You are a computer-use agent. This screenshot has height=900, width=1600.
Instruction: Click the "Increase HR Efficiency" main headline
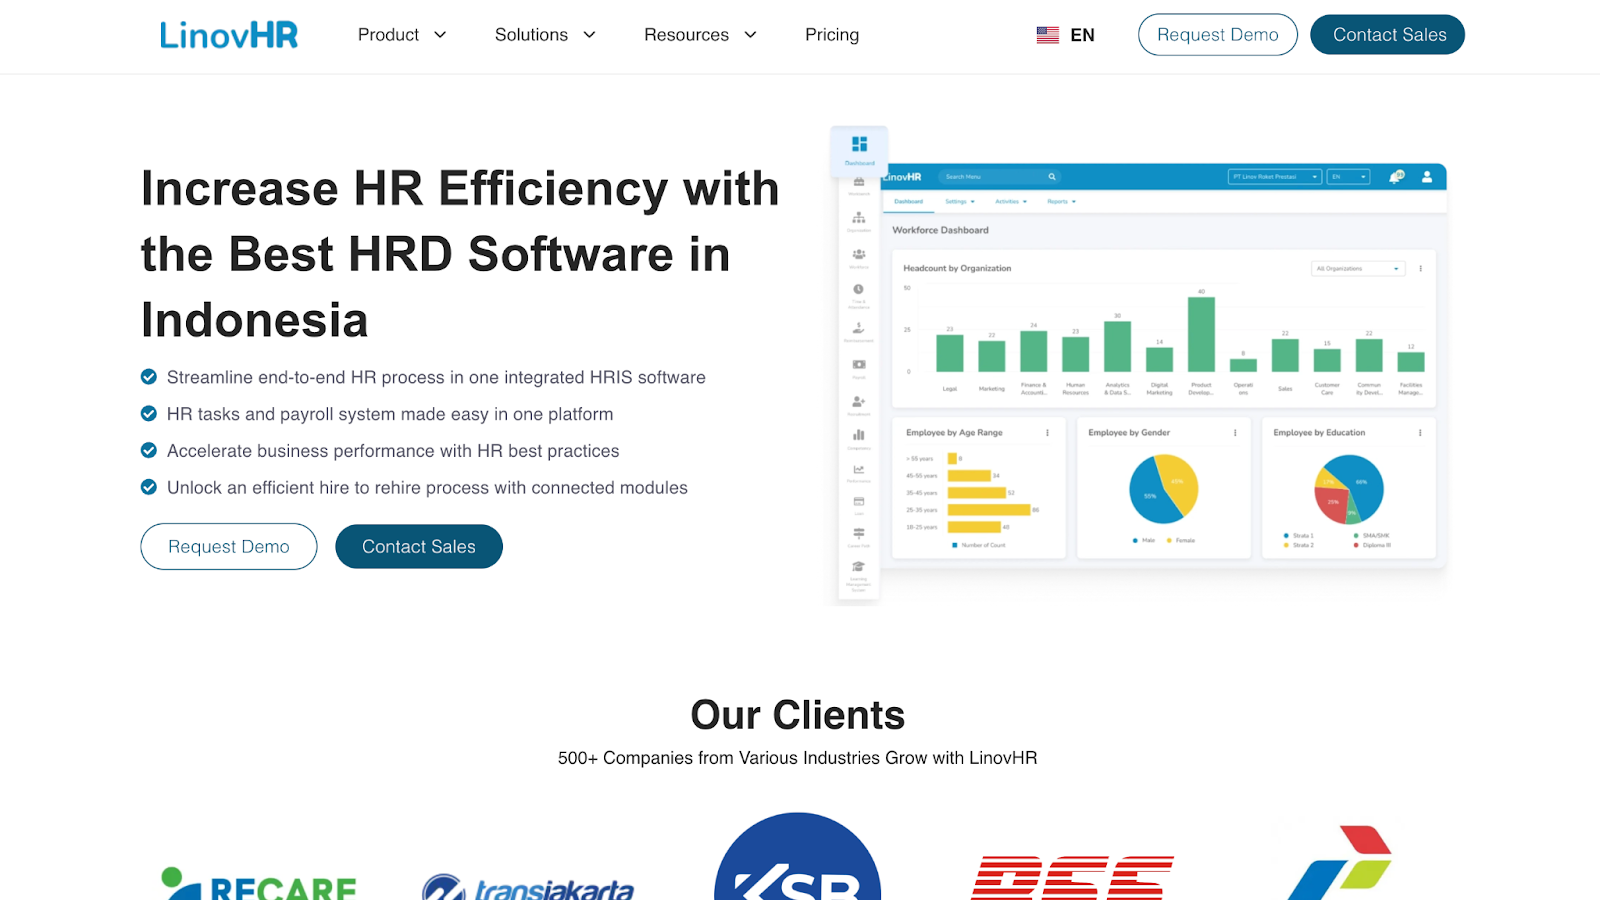pyautogui.click(x=460, y=254)
